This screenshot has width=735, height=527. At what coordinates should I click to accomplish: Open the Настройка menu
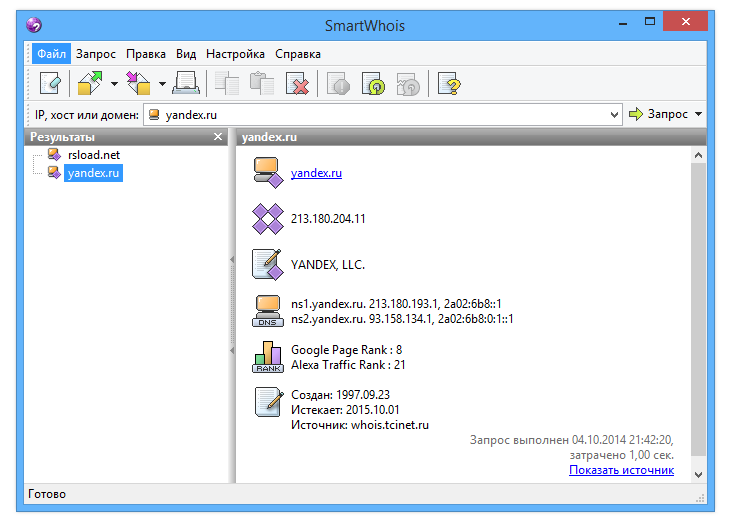tap(235, 54)
